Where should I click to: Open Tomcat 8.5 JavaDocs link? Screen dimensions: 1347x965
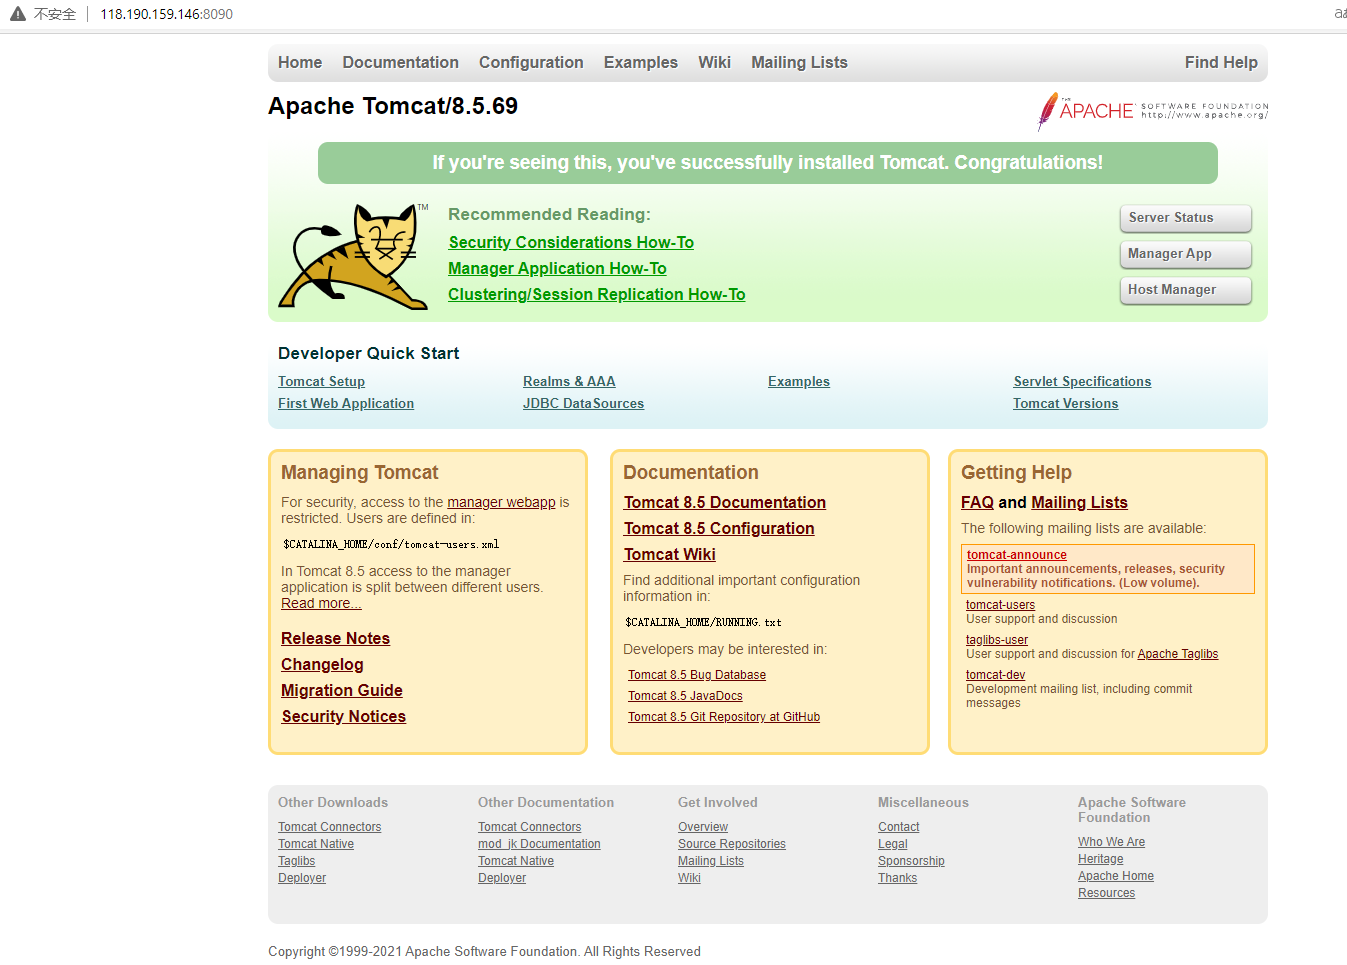tap(685, 696)
